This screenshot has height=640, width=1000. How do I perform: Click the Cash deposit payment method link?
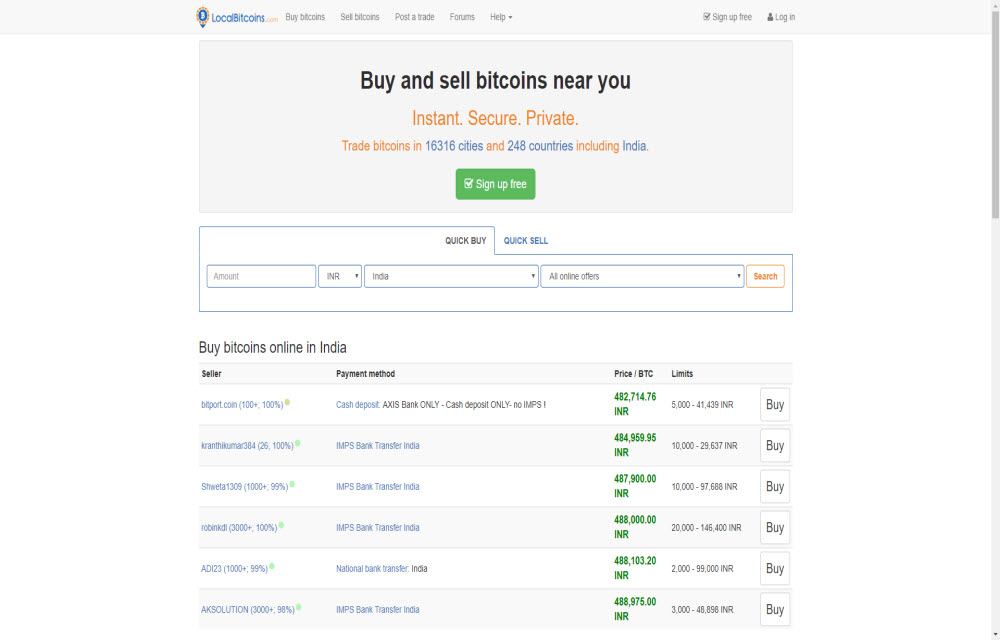(358, 405)
